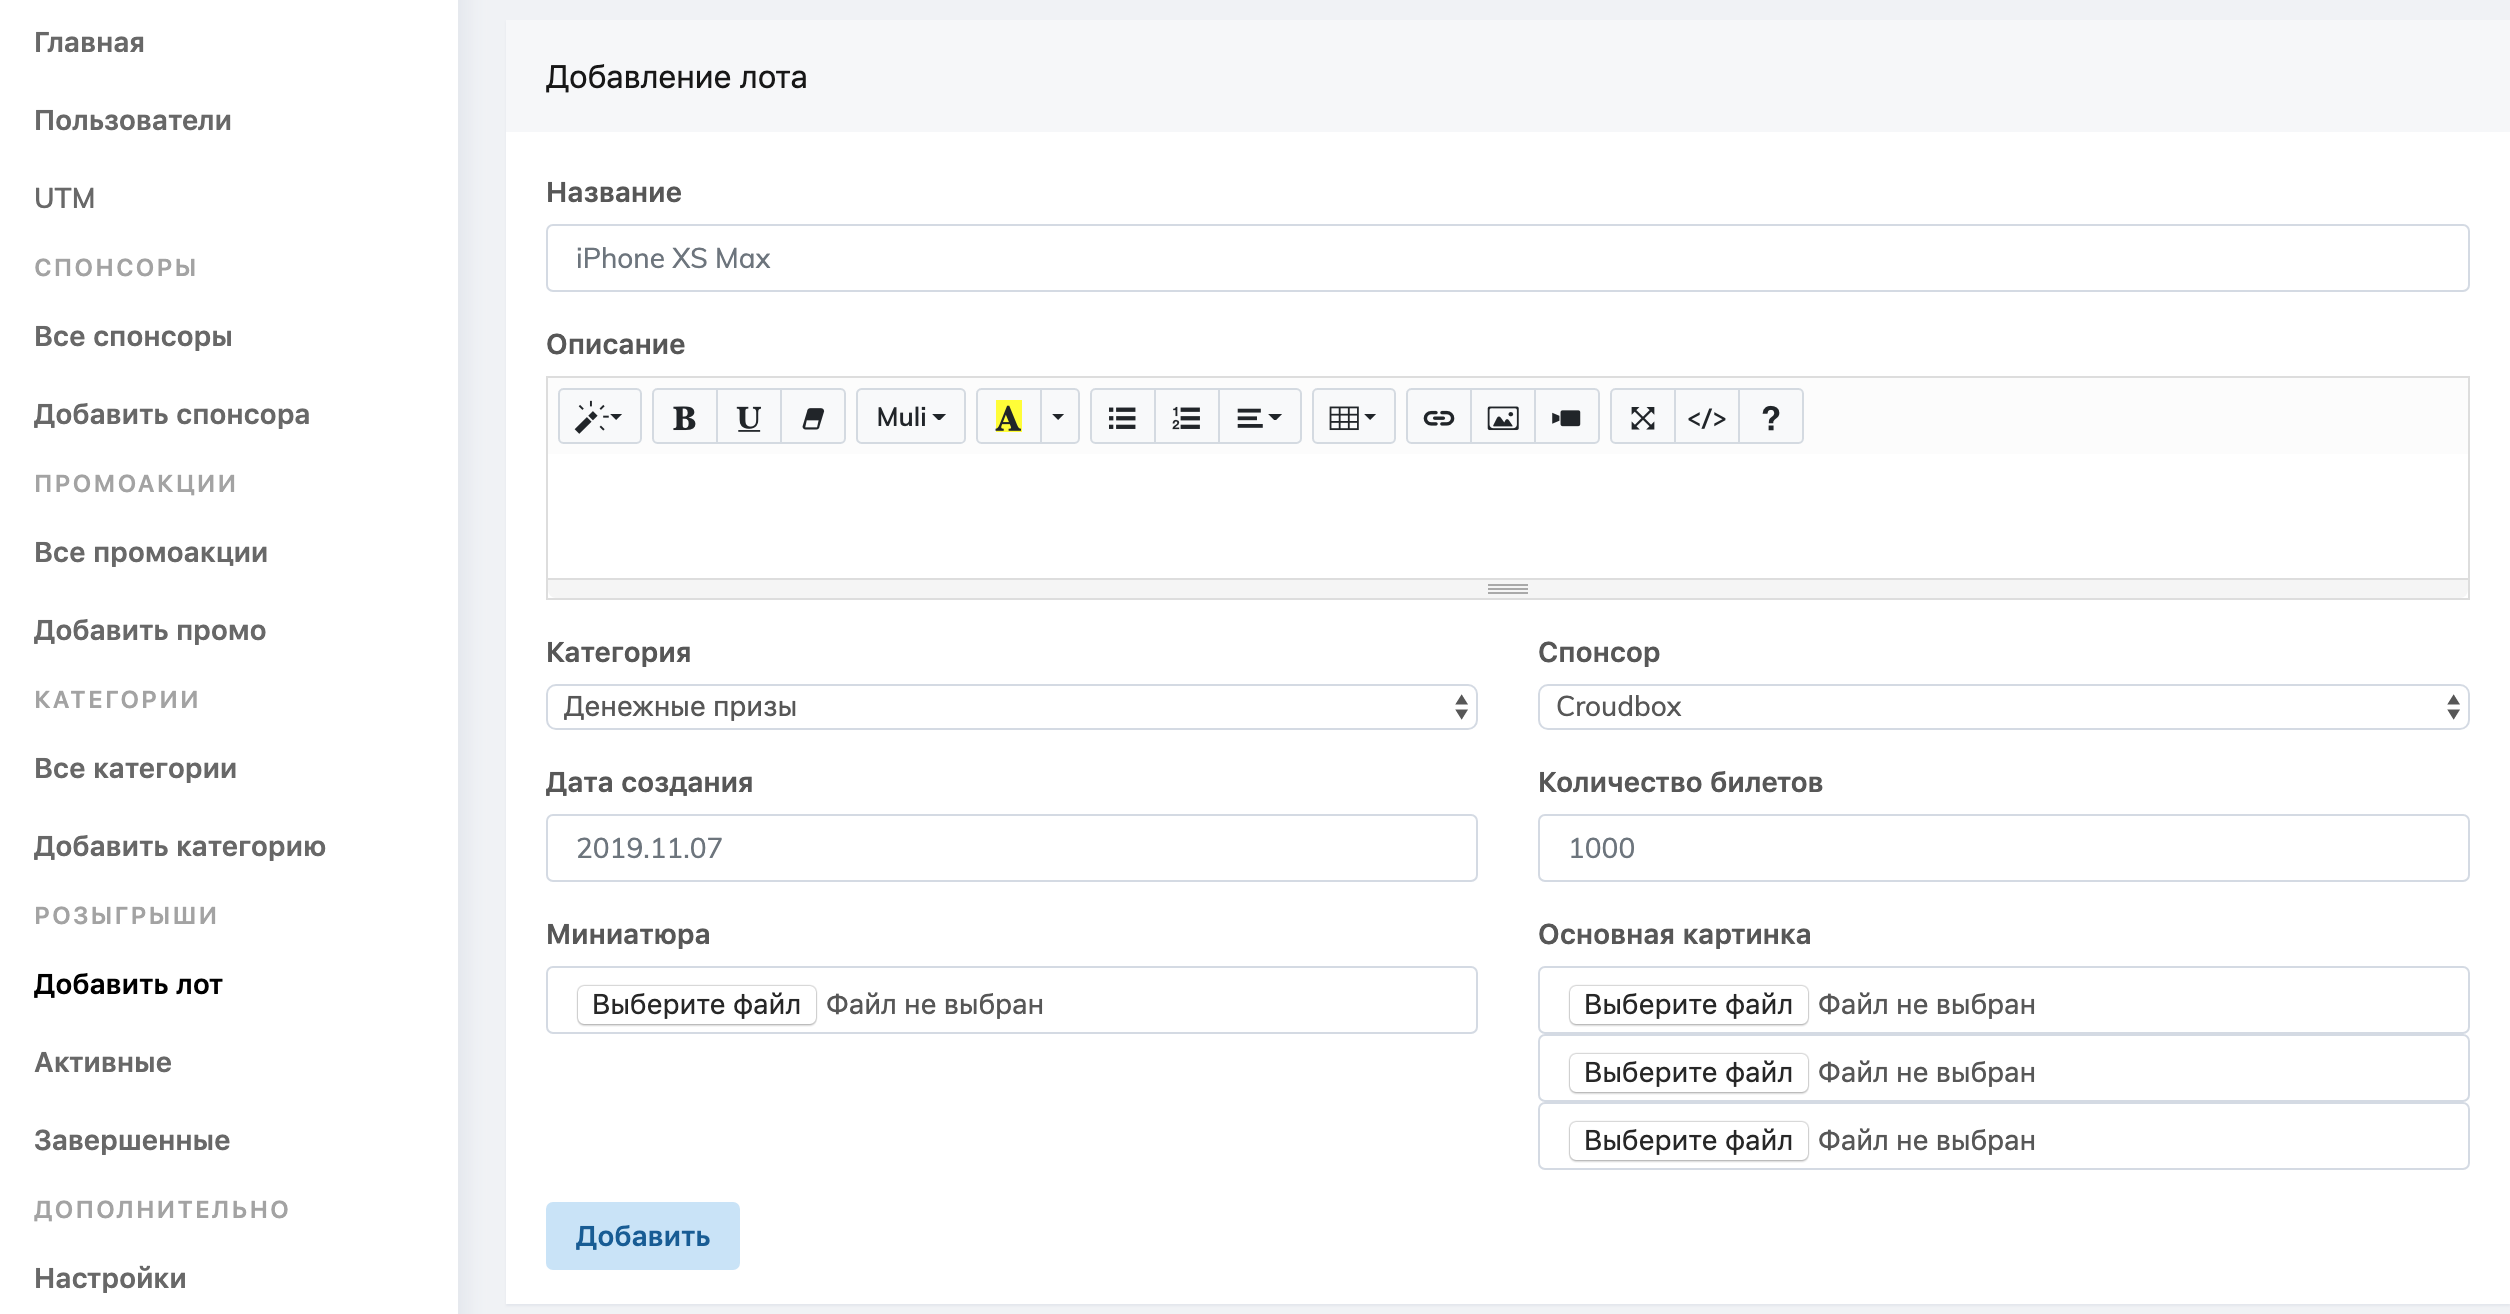Open the editor help question mark
Image resolution: width=2510 pixels, height=1314 pixels.
[1770, 417]
